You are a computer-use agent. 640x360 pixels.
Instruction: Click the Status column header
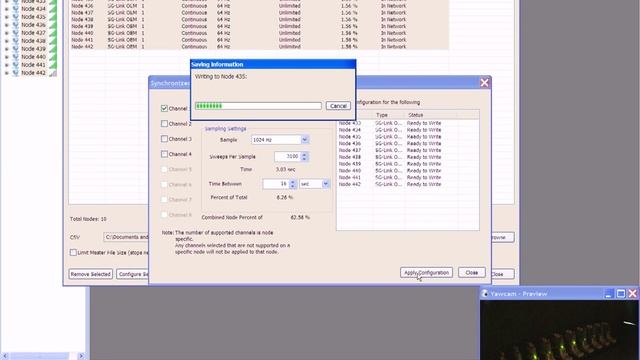pyautogui.click(x=431, y=115)
